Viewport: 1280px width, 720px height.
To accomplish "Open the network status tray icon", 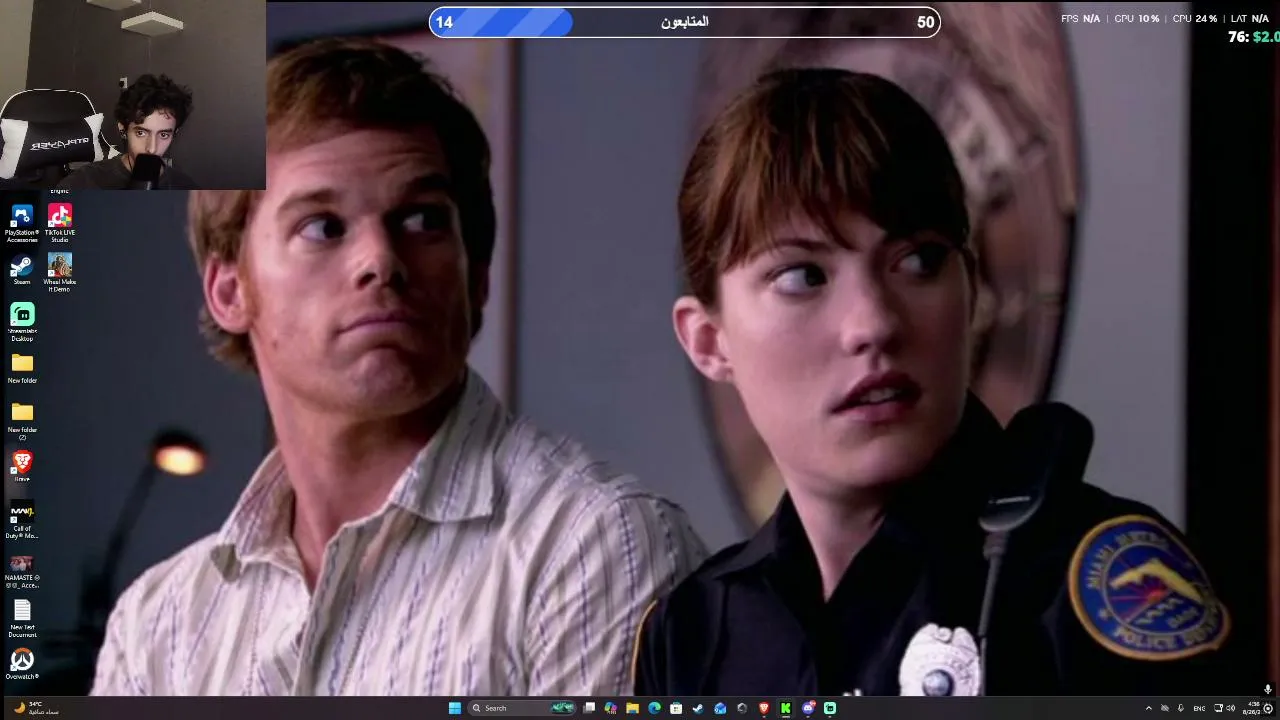I will [x=1218, y=708].
